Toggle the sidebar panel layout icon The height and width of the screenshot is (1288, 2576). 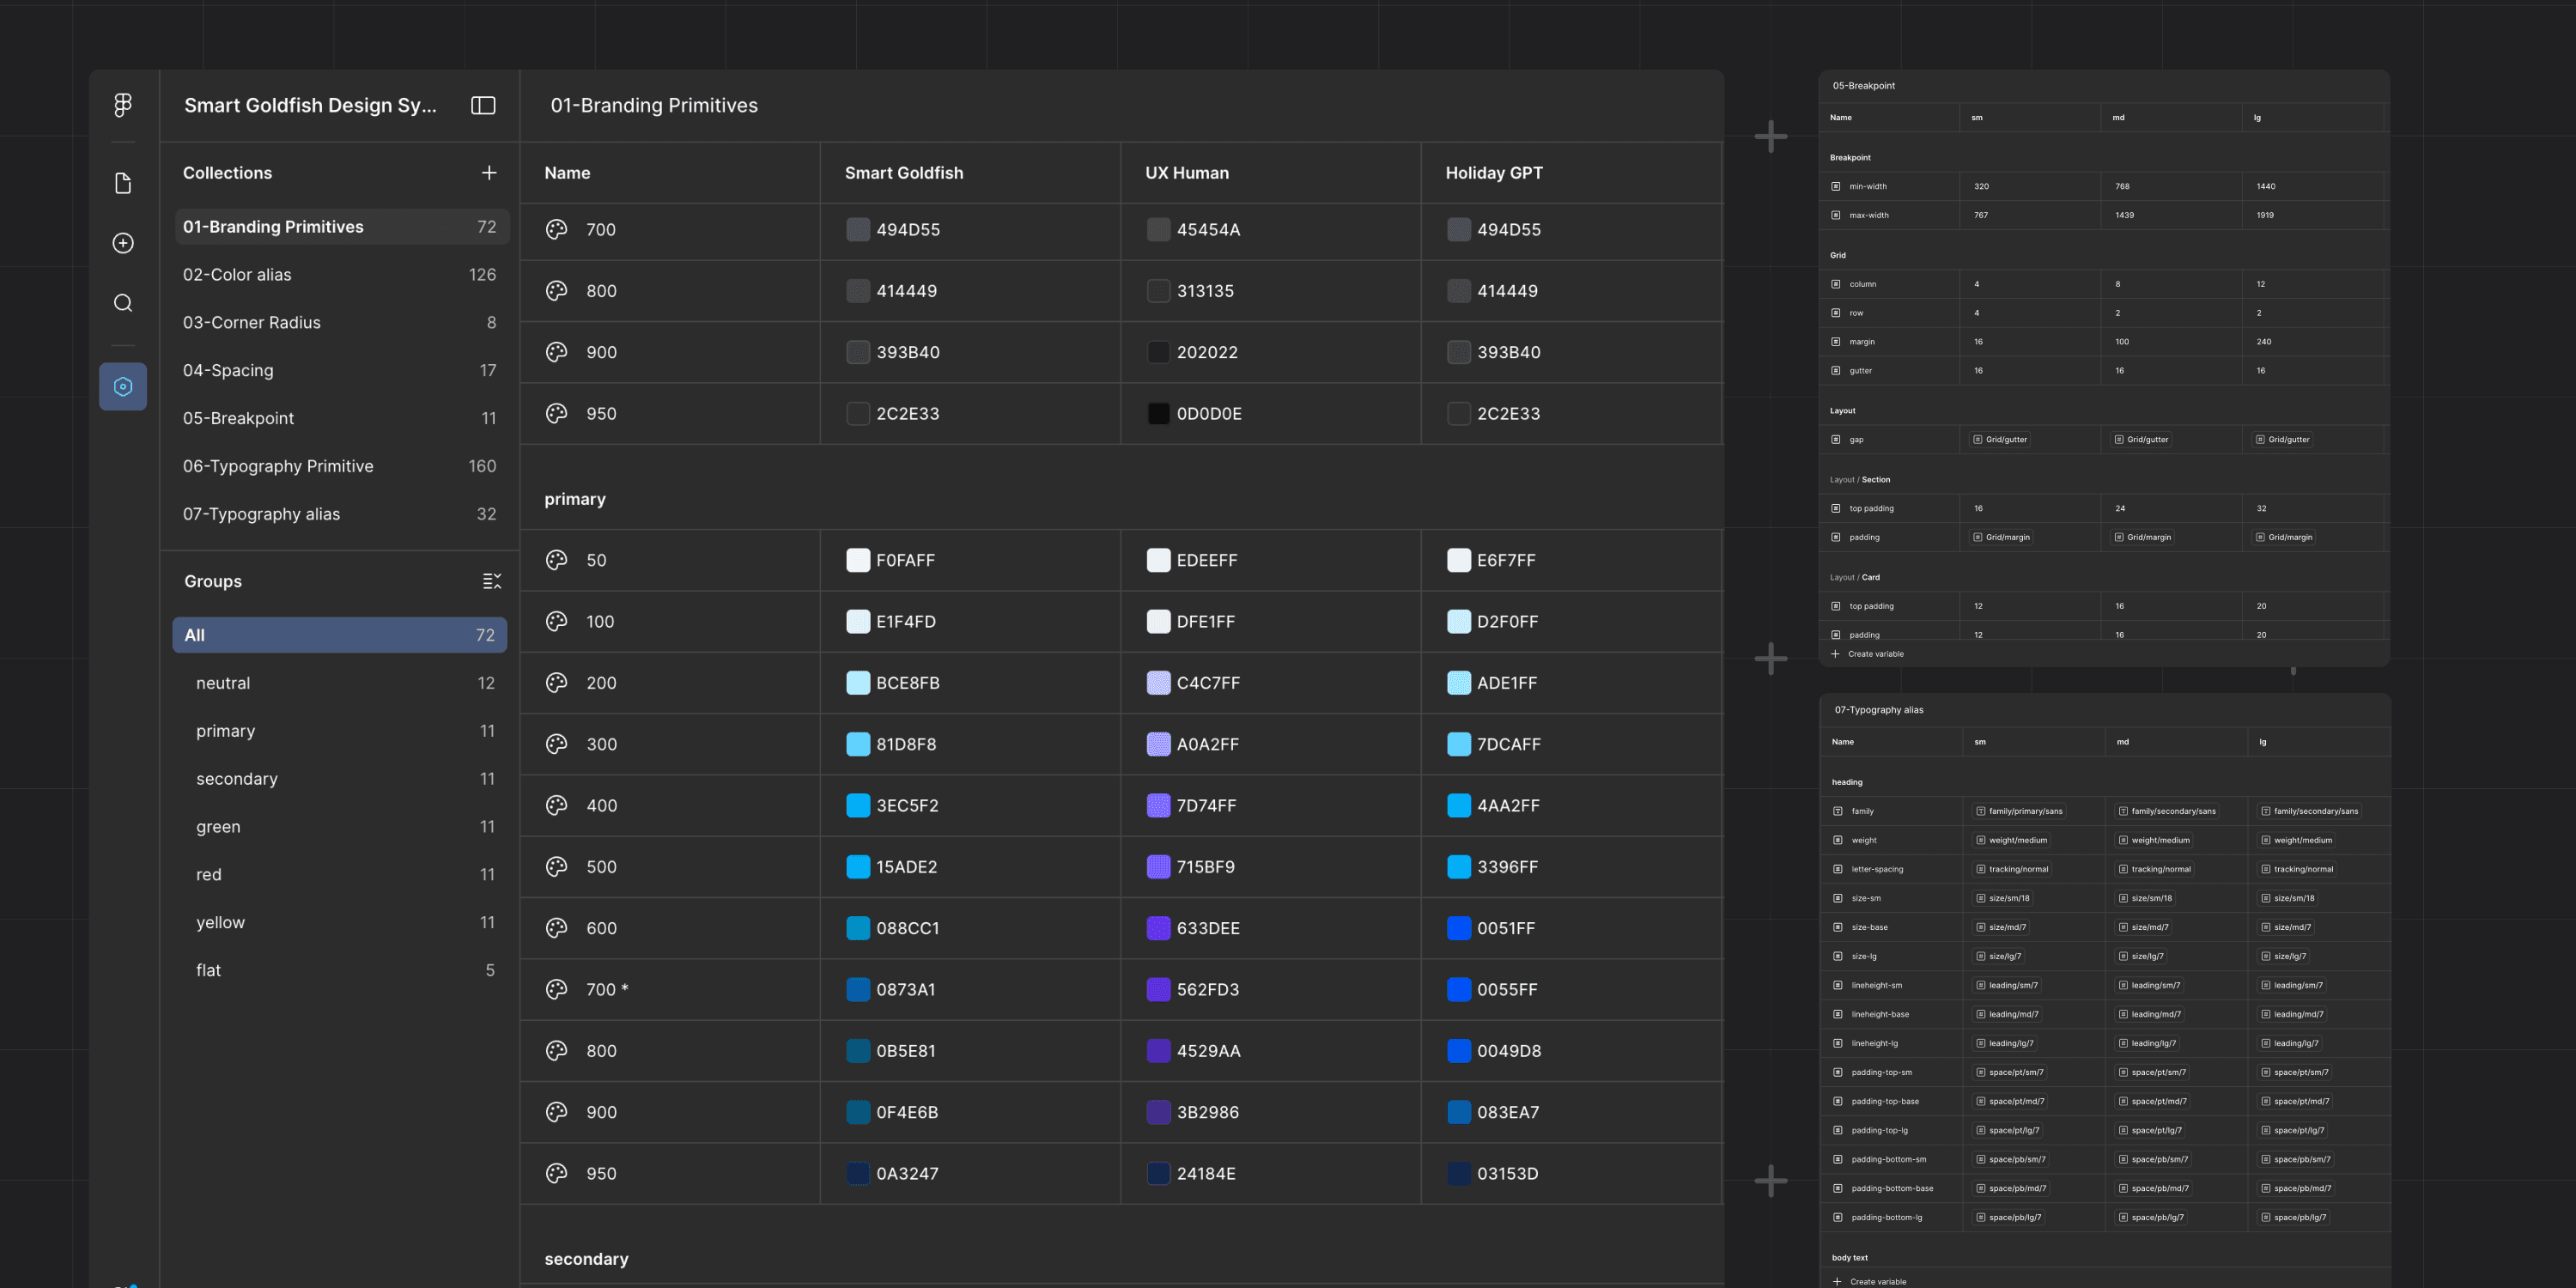point(483,105)
